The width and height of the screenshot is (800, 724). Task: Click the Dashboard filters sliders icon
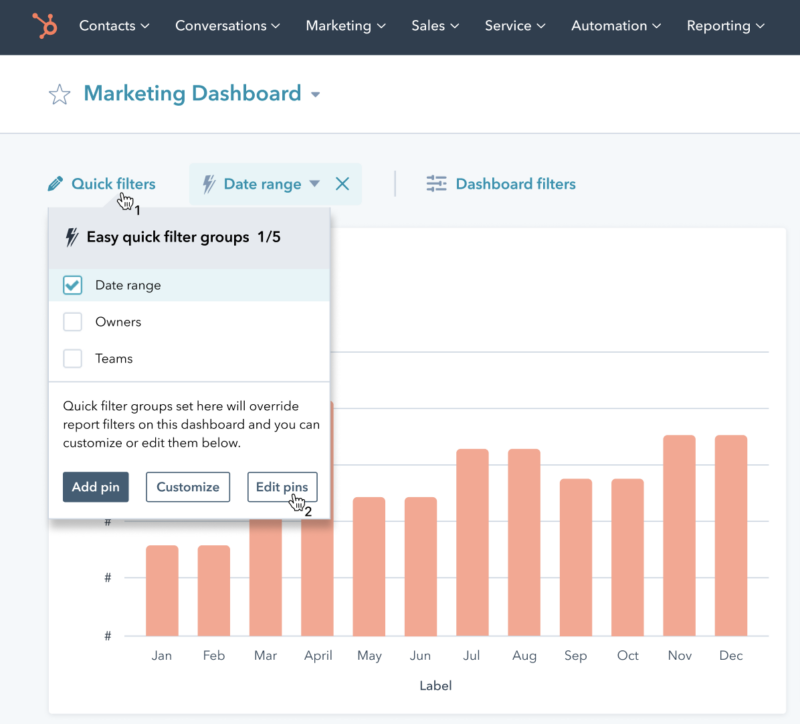pyautogui.click(x=436, y=184)
